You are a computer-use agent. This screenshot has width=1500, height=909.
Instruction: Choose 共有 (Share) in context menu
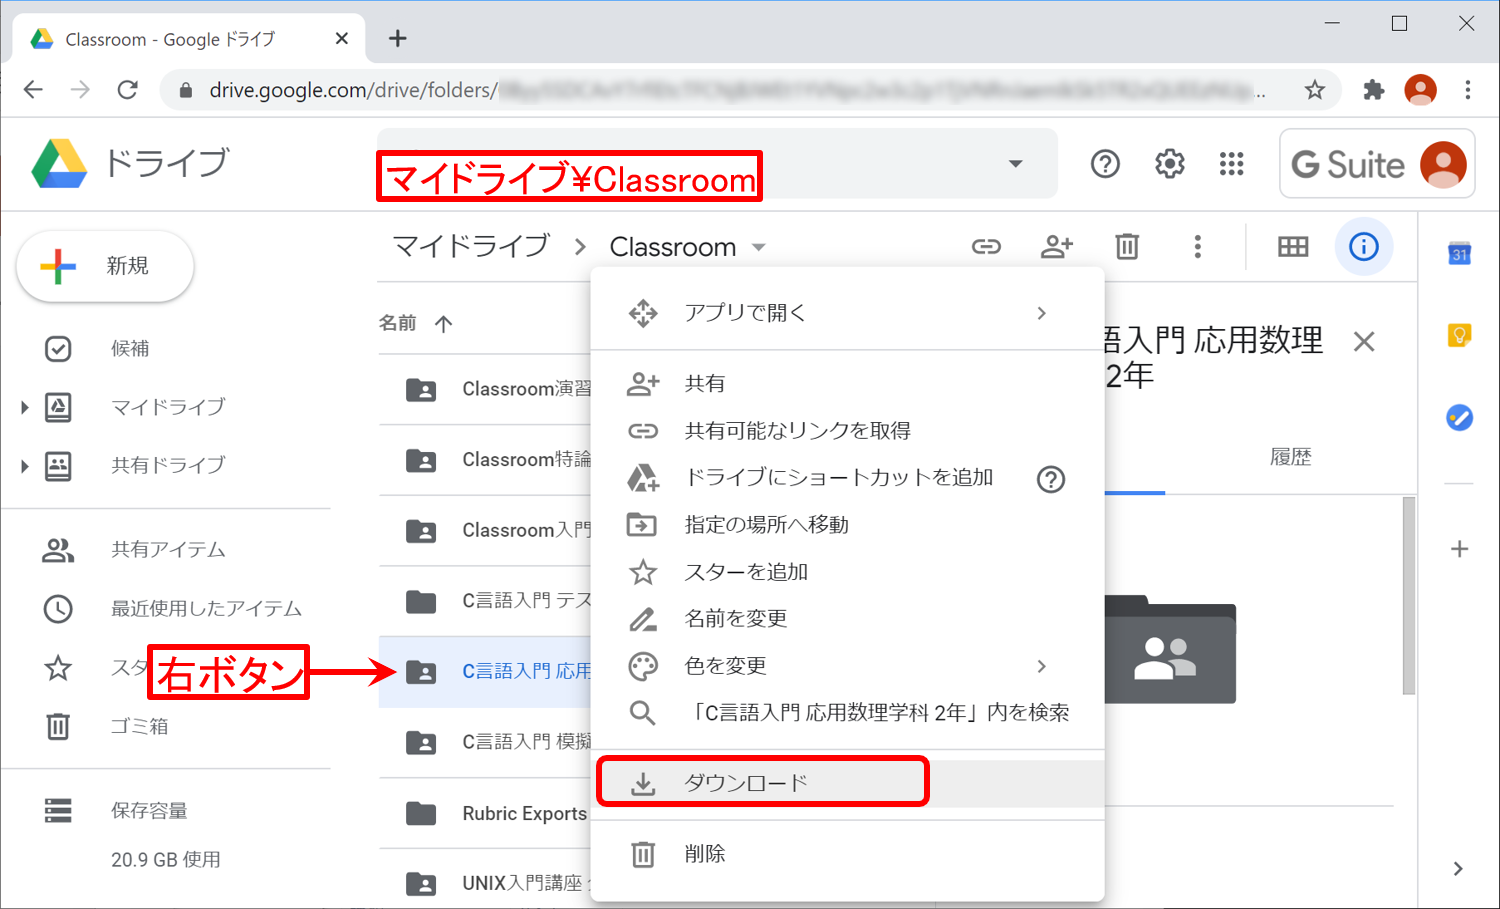(x=848, y=384)
